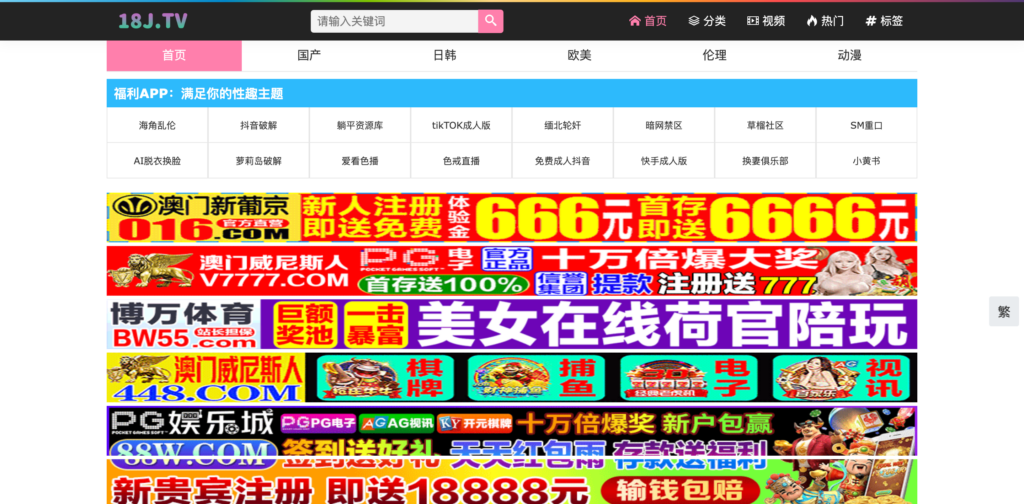Image resolution: width=1024 pixels, height=504 pixels.
Task: Click the 电子 tile in the 448.COM banner
Action: click(x=689, y=378)
